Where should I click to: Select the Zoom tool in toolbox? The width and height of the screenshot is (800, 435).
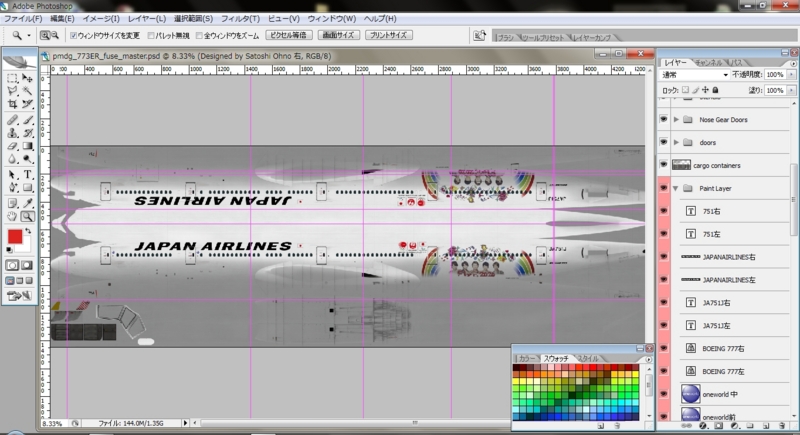pyautogui.click(x=28, y=217)
